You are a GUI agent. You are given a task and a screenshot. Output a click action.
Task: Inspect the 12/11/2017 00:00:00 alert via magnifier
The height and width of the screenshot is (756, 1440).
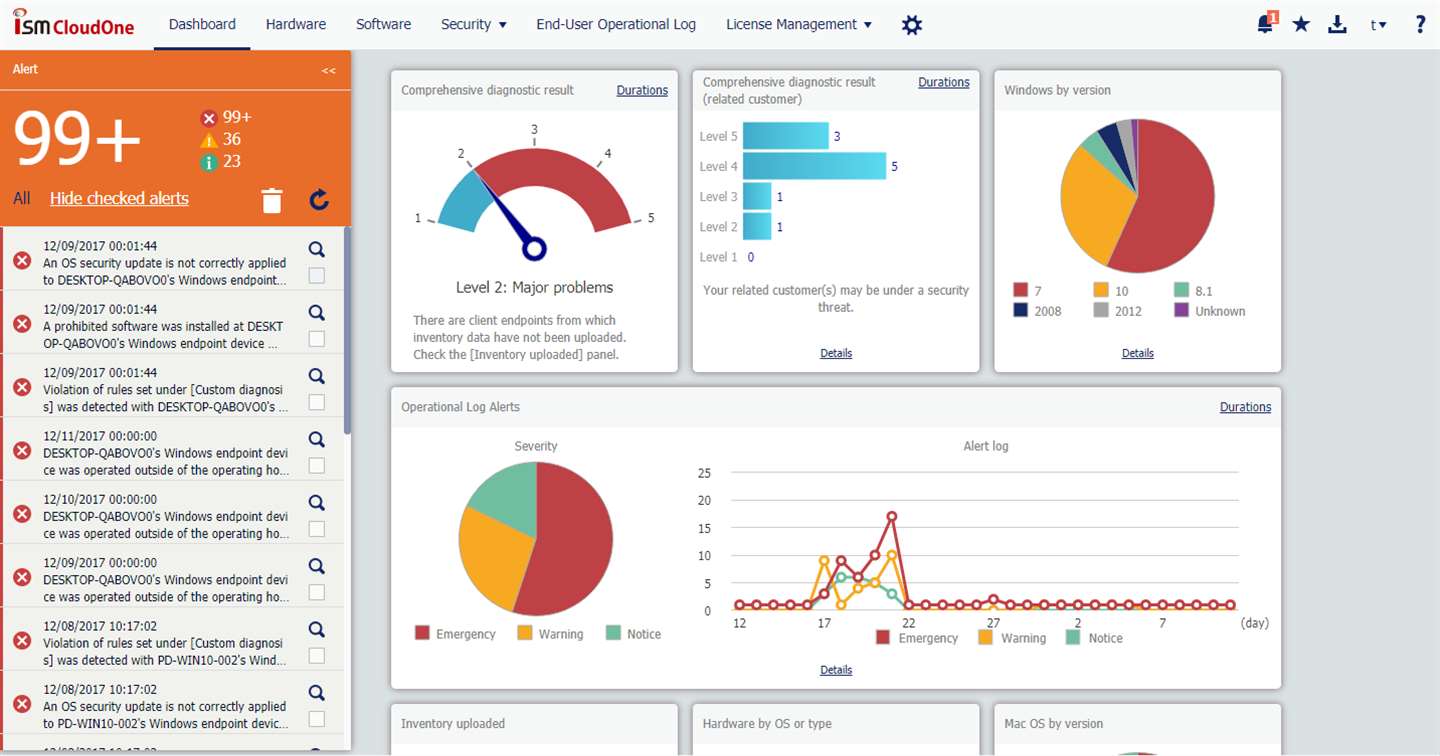(x=317, y=440)
